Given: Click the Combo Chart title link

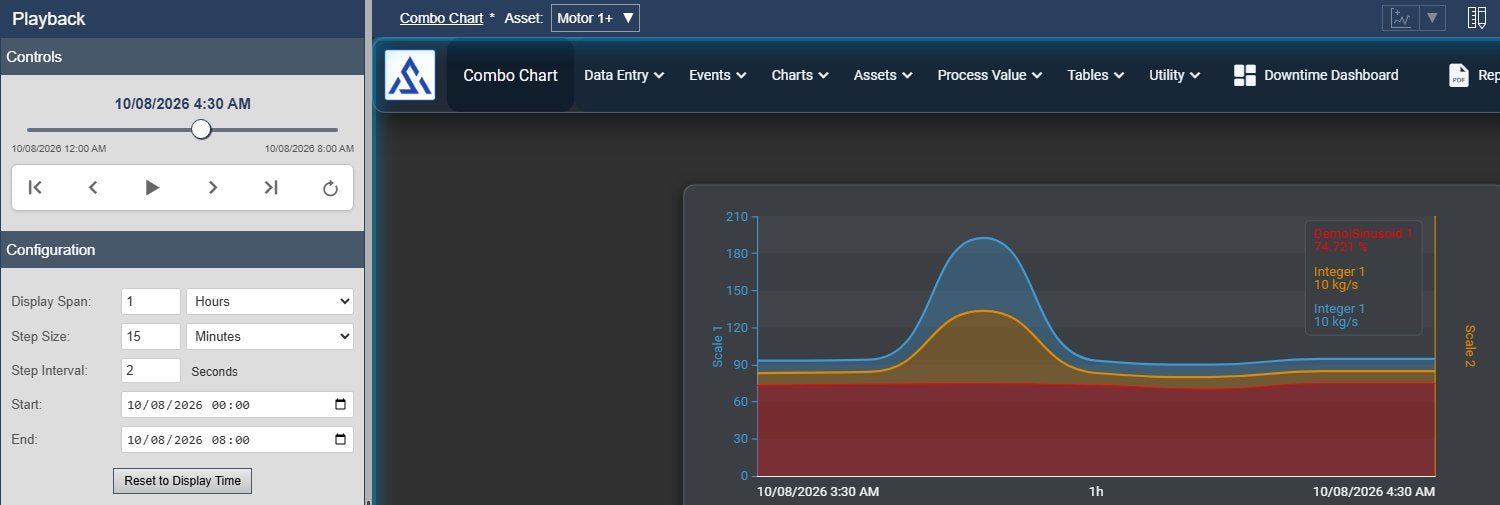Looking at the screenshot, I should [x=441, y=18].
